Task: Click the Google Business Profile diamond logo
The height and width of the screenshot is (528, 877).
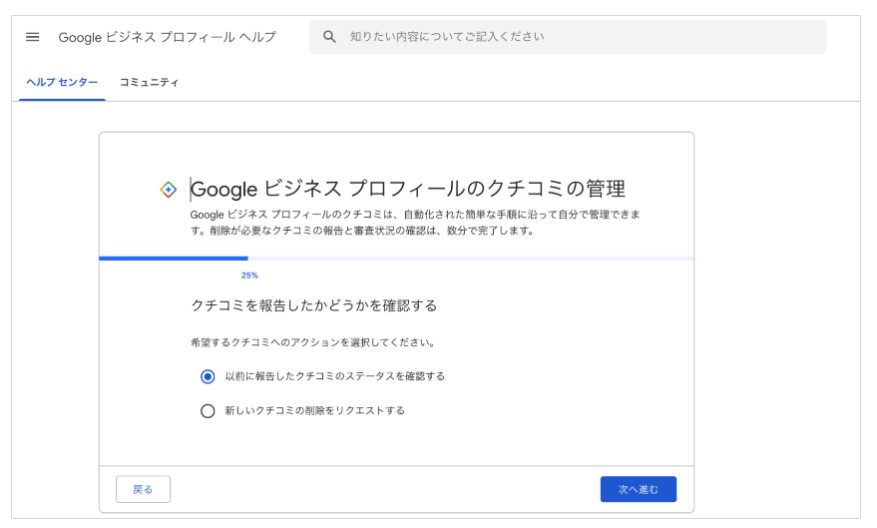Action: click(x=168, y=190)
